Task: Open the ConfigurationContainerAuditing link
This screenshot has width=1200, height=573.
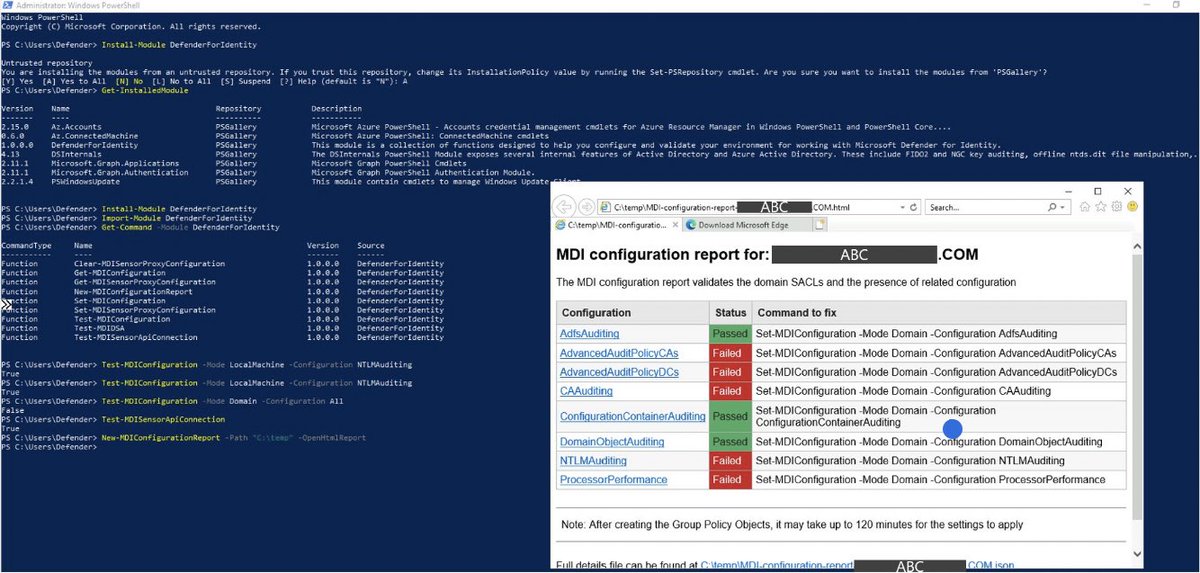Action: coord(632,416)
